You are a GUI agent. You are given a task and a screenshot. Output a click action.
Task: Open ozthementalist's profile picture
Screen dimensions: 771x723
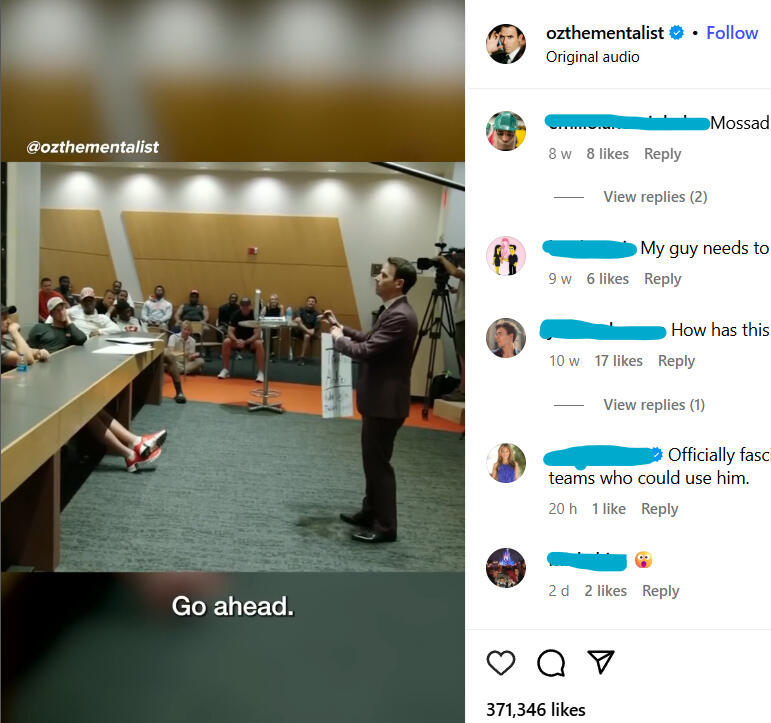click(505, 44)
